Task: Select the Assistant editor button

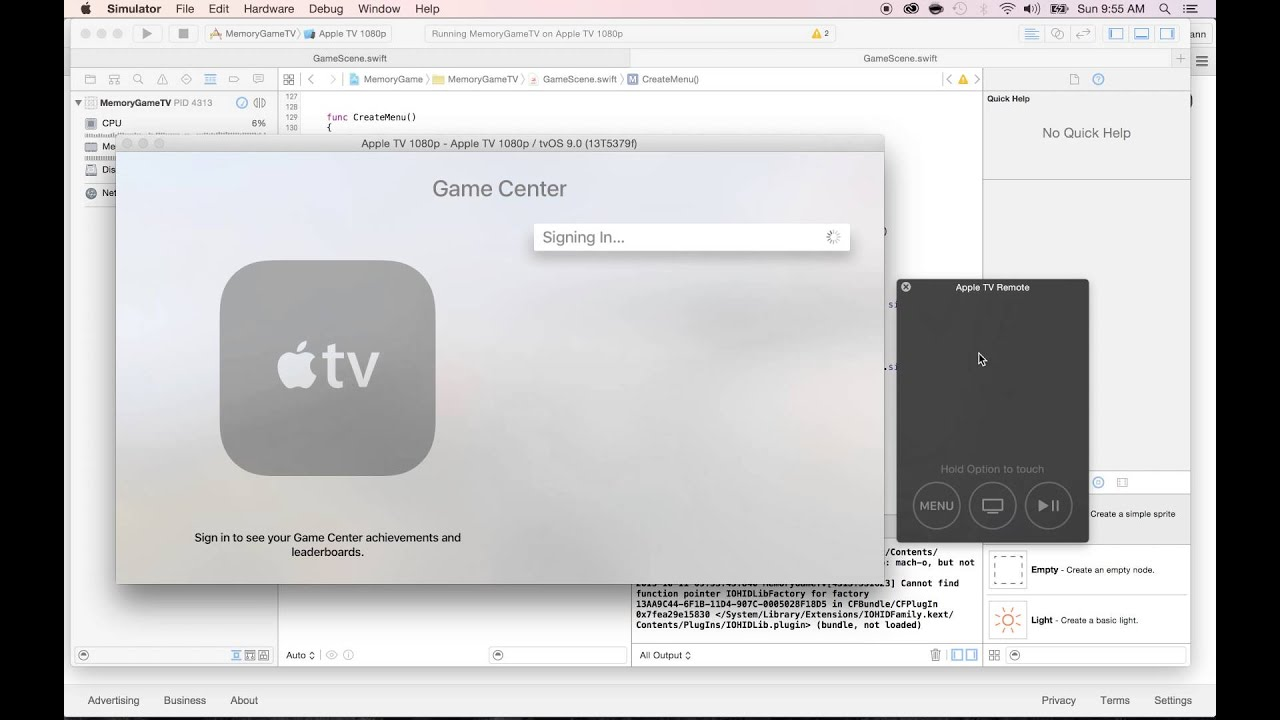Action: (x=1057, y=33)
